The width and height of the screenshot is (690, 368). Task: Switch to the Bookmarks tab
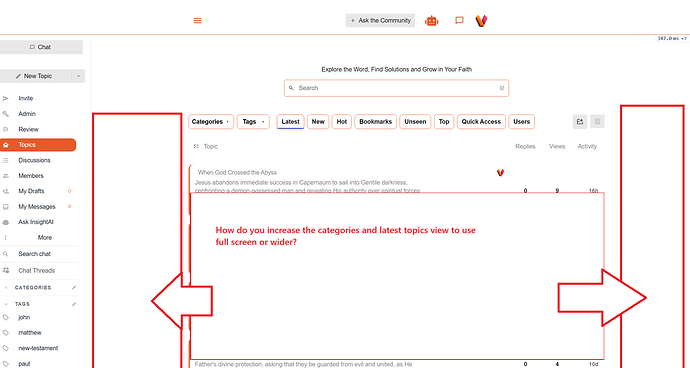pos(376,122)
